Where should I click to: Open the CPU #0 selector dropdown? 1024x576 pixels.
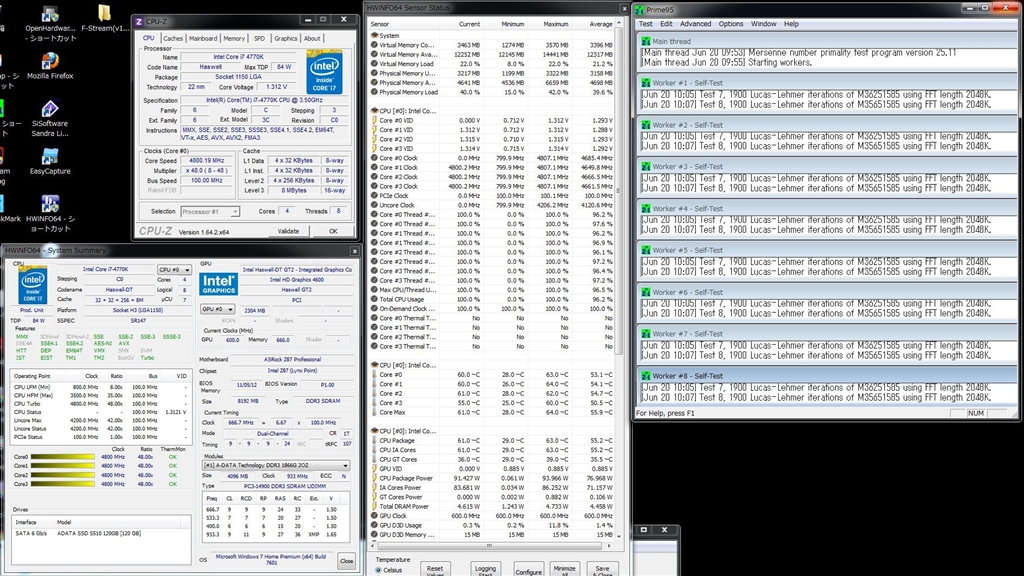pos(175,269)
